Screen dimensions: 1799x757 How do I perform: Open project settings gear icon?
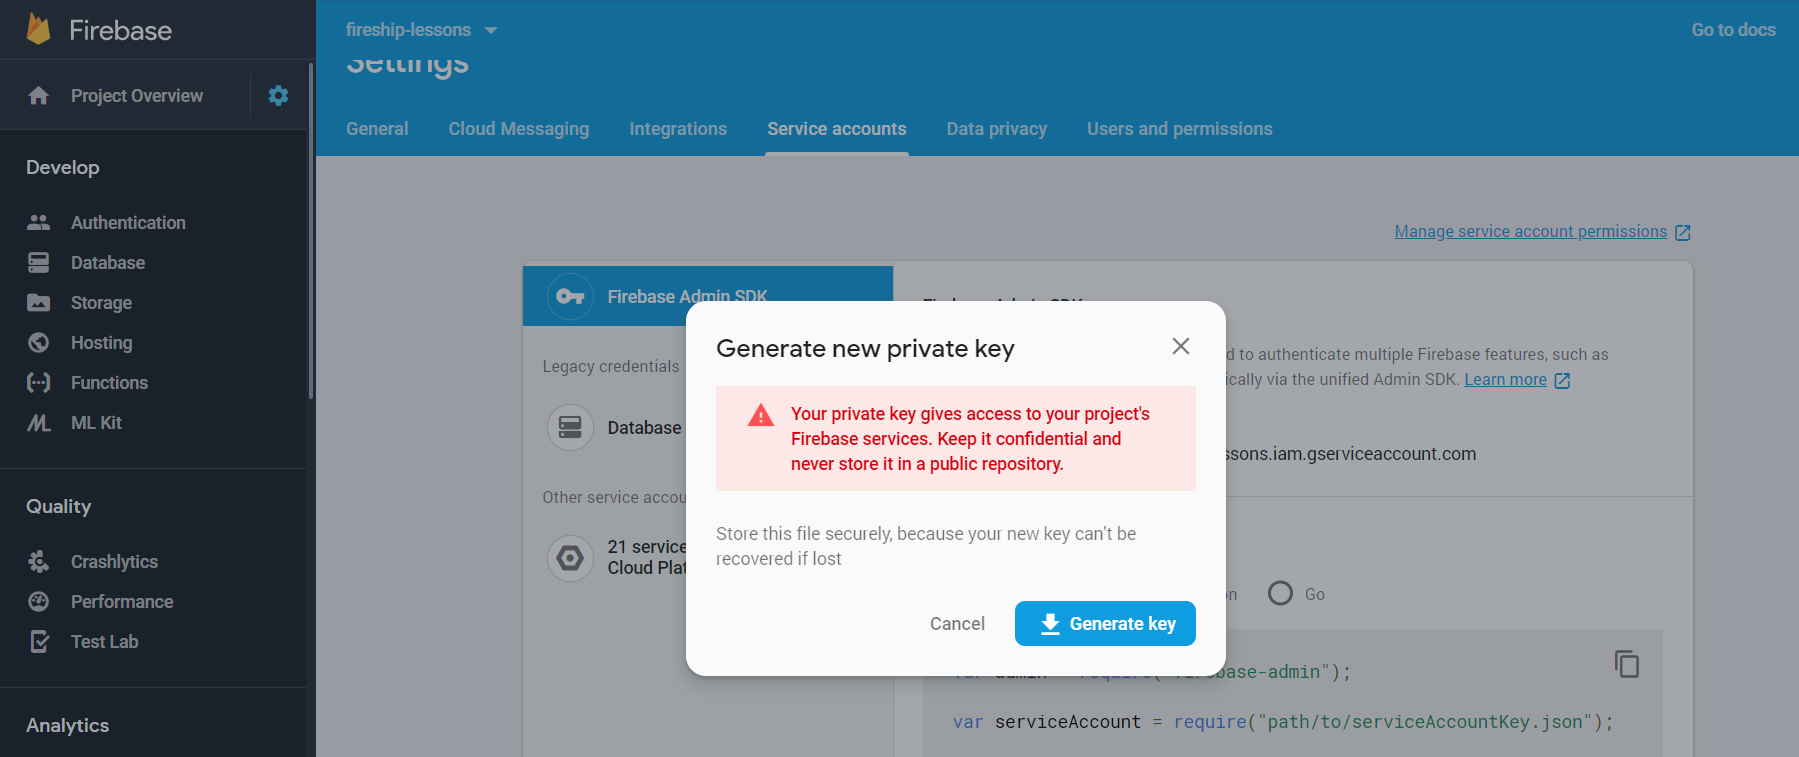(278, 95)
